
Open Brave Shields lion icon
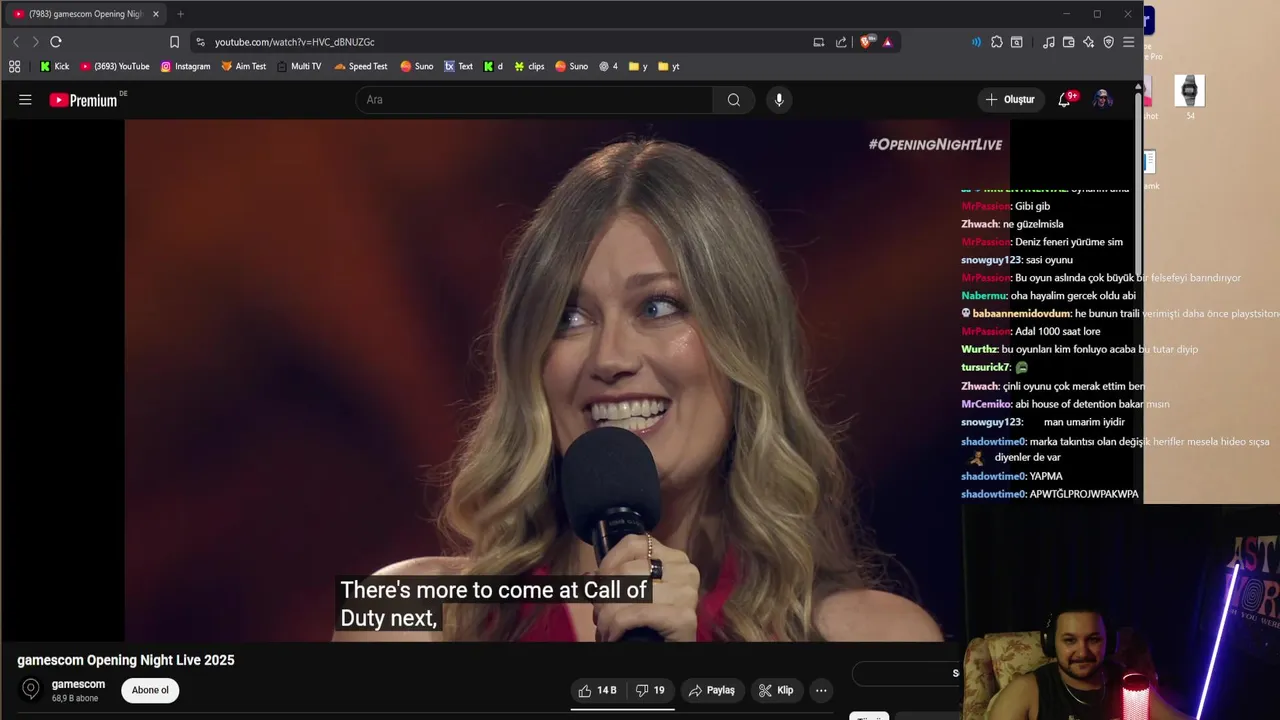coord(866,42)
